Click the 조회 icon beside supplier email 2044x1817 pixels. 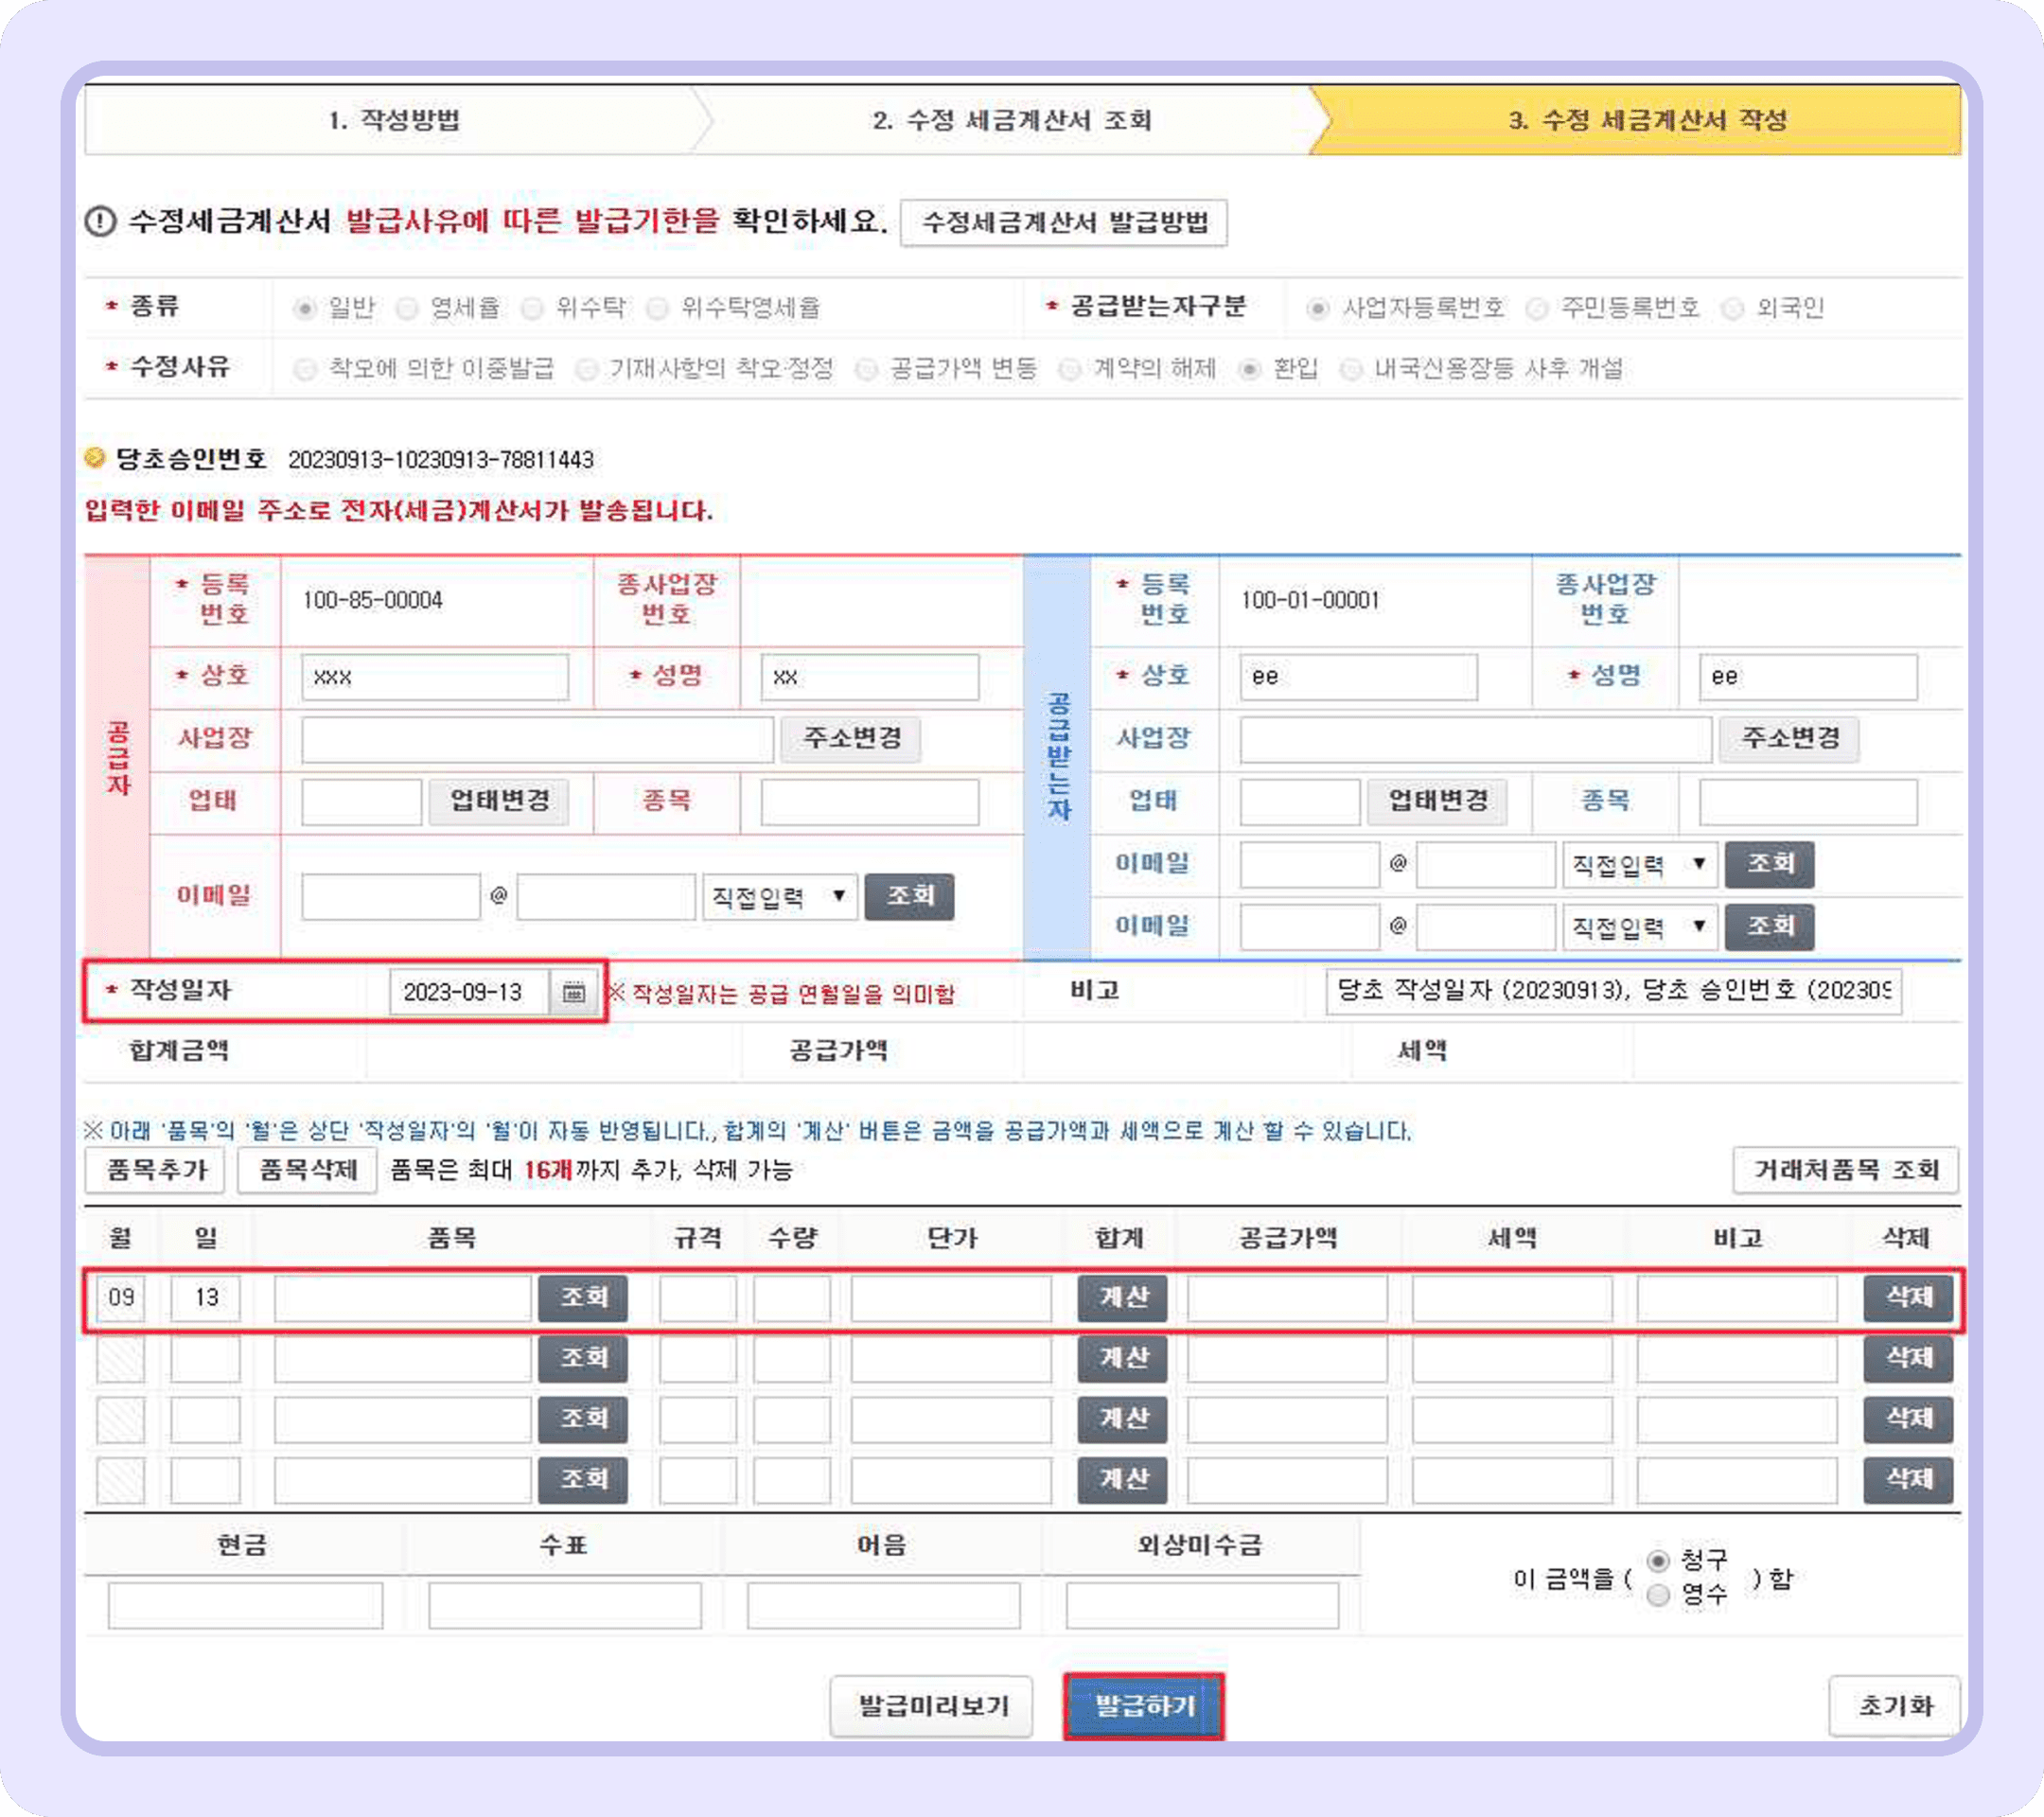click(908, 897)
